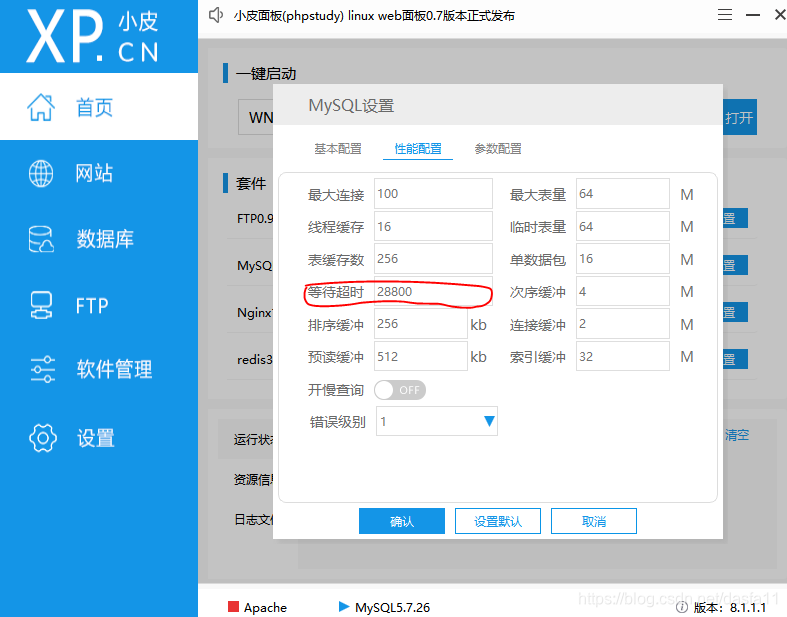787x617 pixels.
Task: Click the FTP server icon
Action: tap(41, 305)
